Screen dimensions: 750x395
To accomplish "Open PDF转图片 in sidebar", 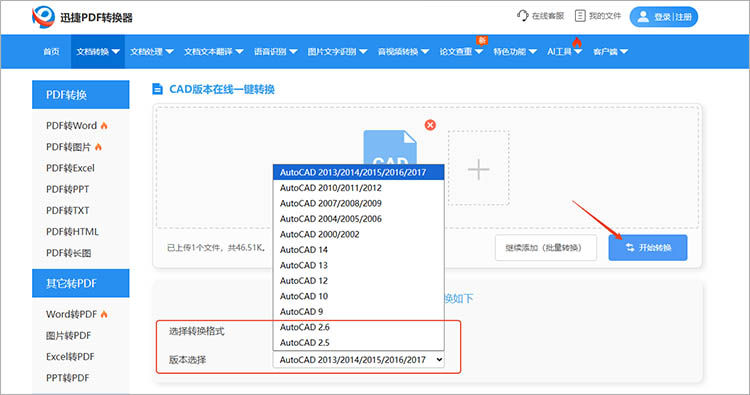I will pyautogui.click(x=68, y=147).
